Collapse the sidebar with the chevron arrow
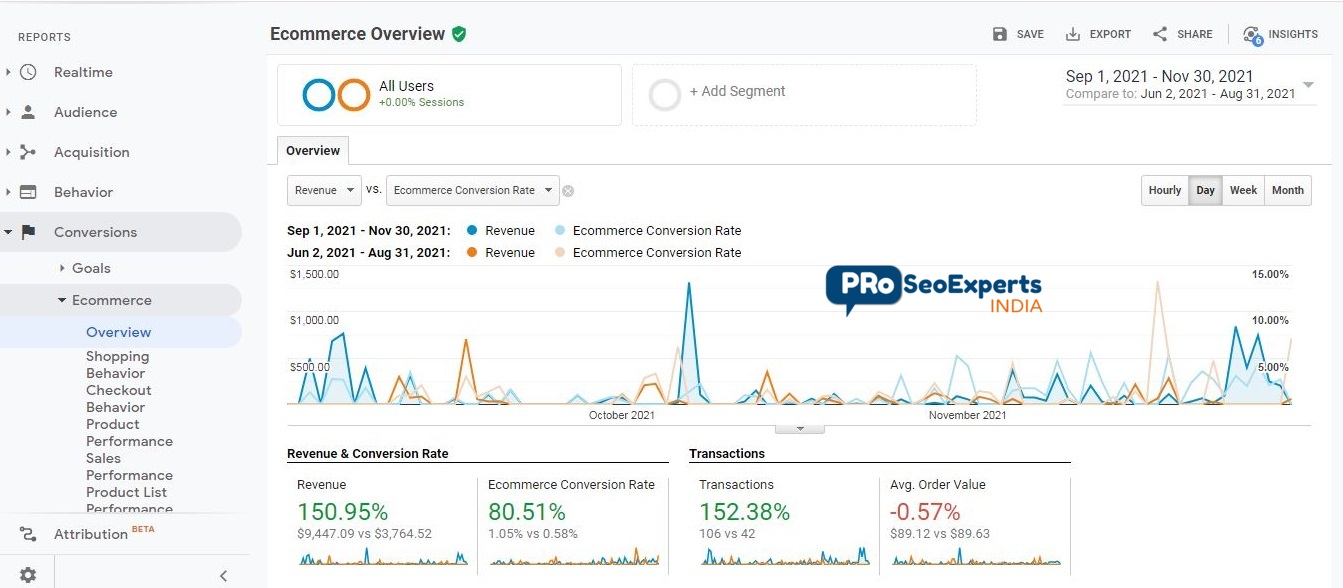Screen dimensions: 1343x588 [x=223, y=575]
